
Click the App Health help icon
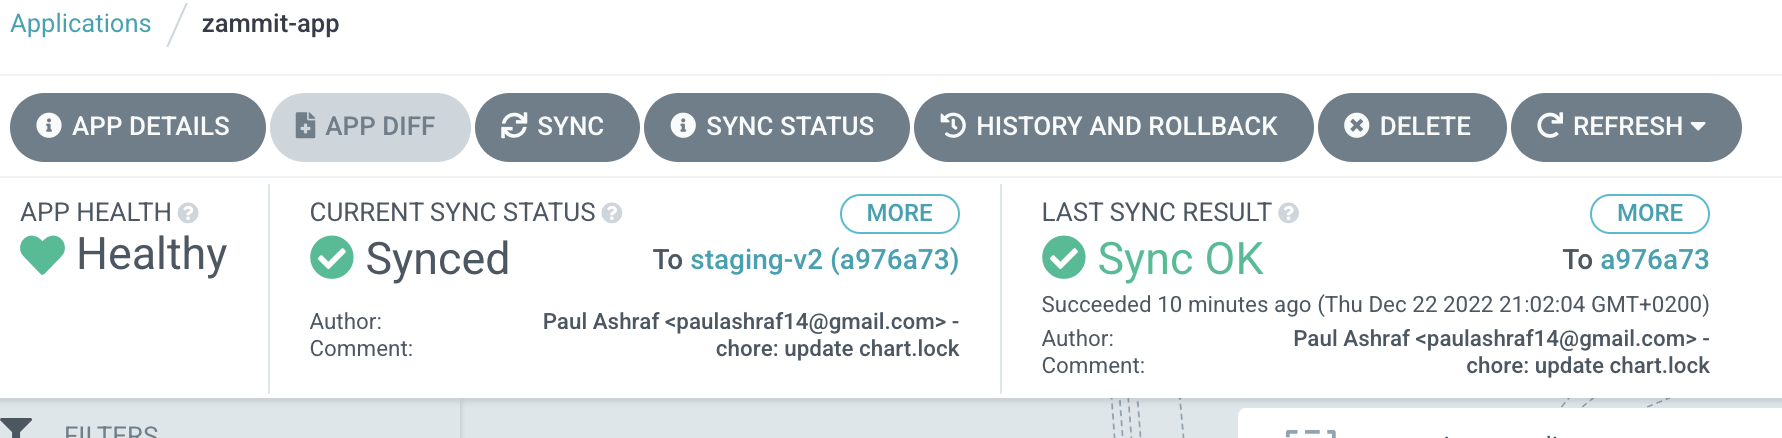point(188,213)
